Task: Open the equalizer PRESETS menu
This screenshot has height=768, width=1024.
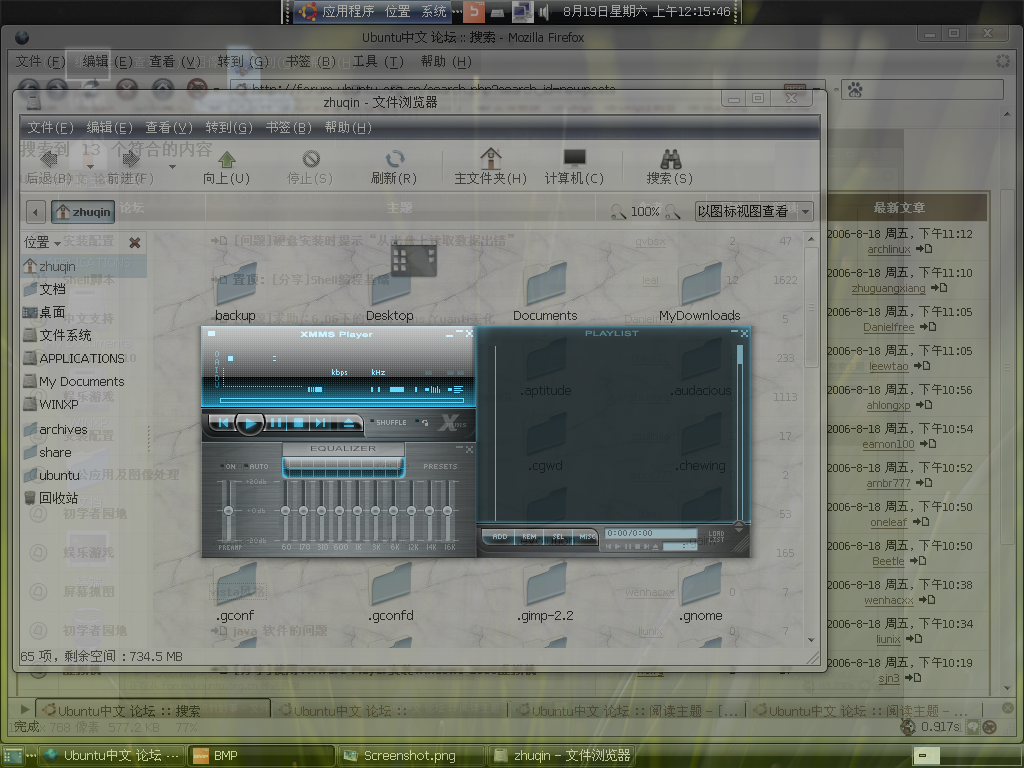Action: pos(440,466)
